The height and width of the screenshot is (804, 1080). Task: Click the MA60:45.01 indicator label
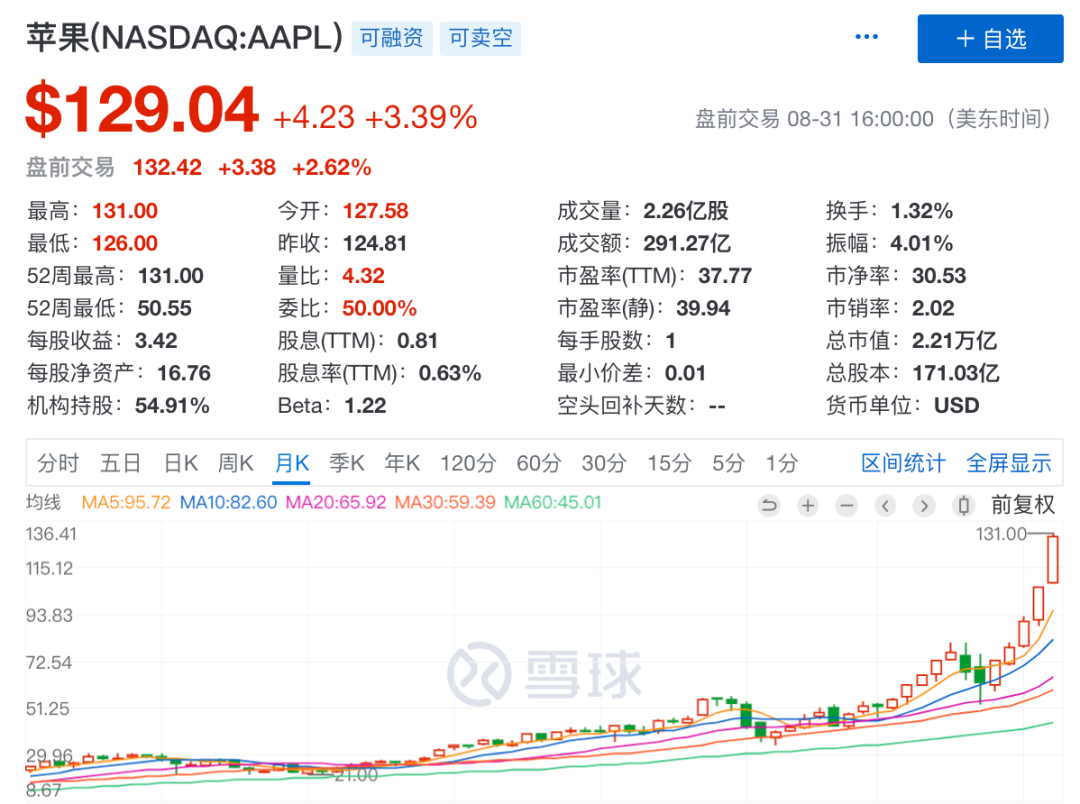pyautogui.click(x=552, y=502)
